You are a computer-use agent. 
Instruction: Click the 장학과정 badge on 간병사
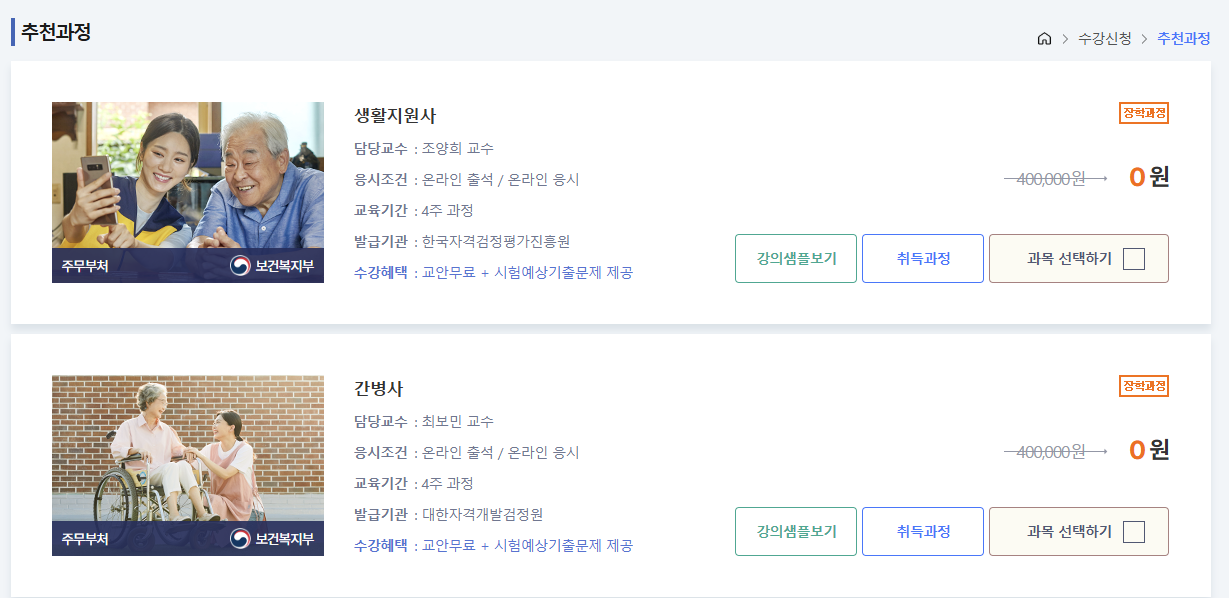click(x=1144, y=386)
